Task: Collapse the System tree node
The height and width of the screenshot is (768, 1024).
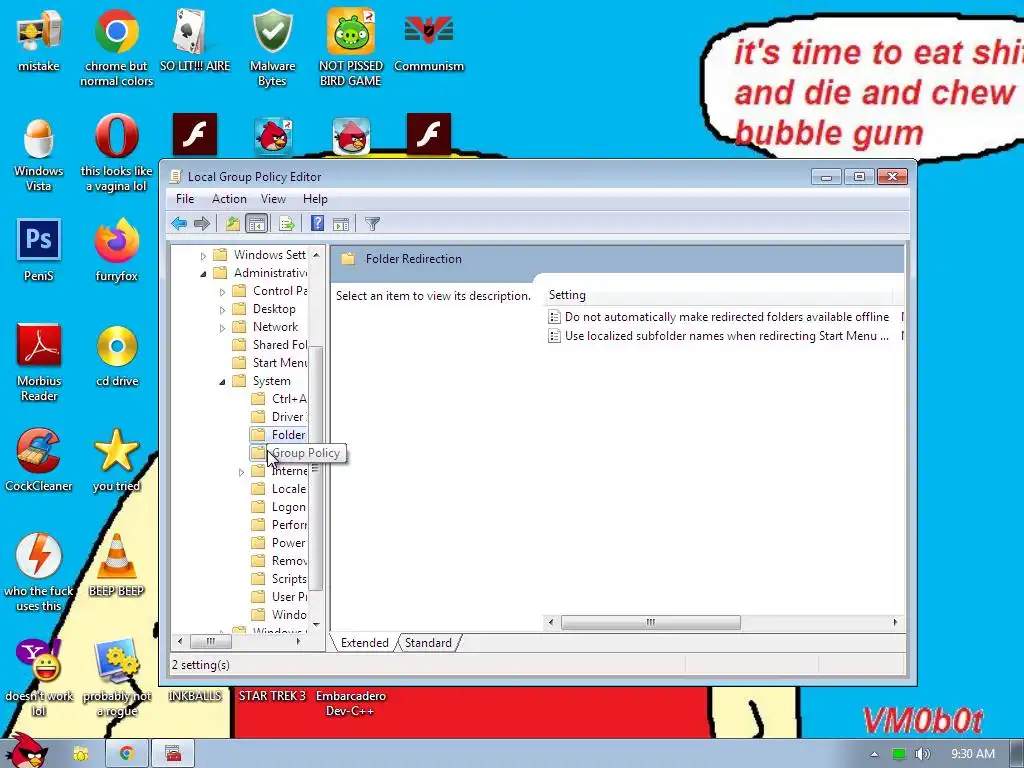Action: click(x=222, y=381)
